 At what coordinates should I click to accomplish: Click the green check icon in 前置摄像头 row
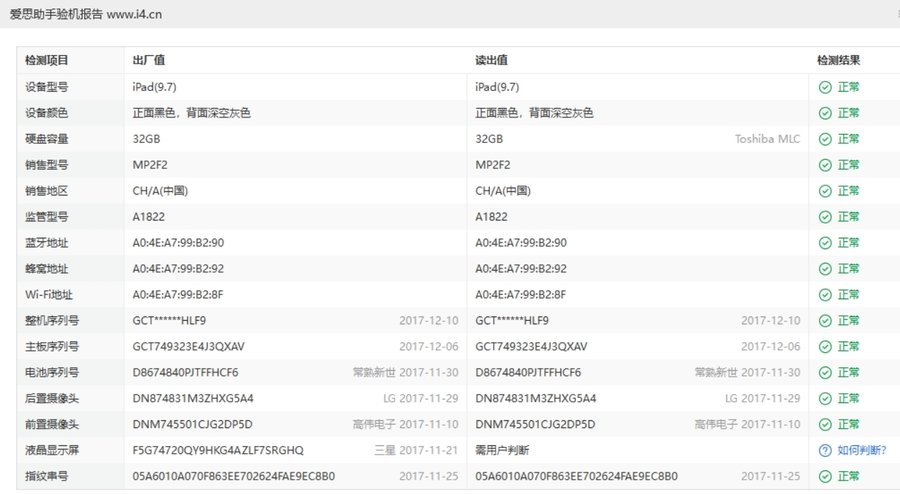pyautogui.click(x=825, y=425)
